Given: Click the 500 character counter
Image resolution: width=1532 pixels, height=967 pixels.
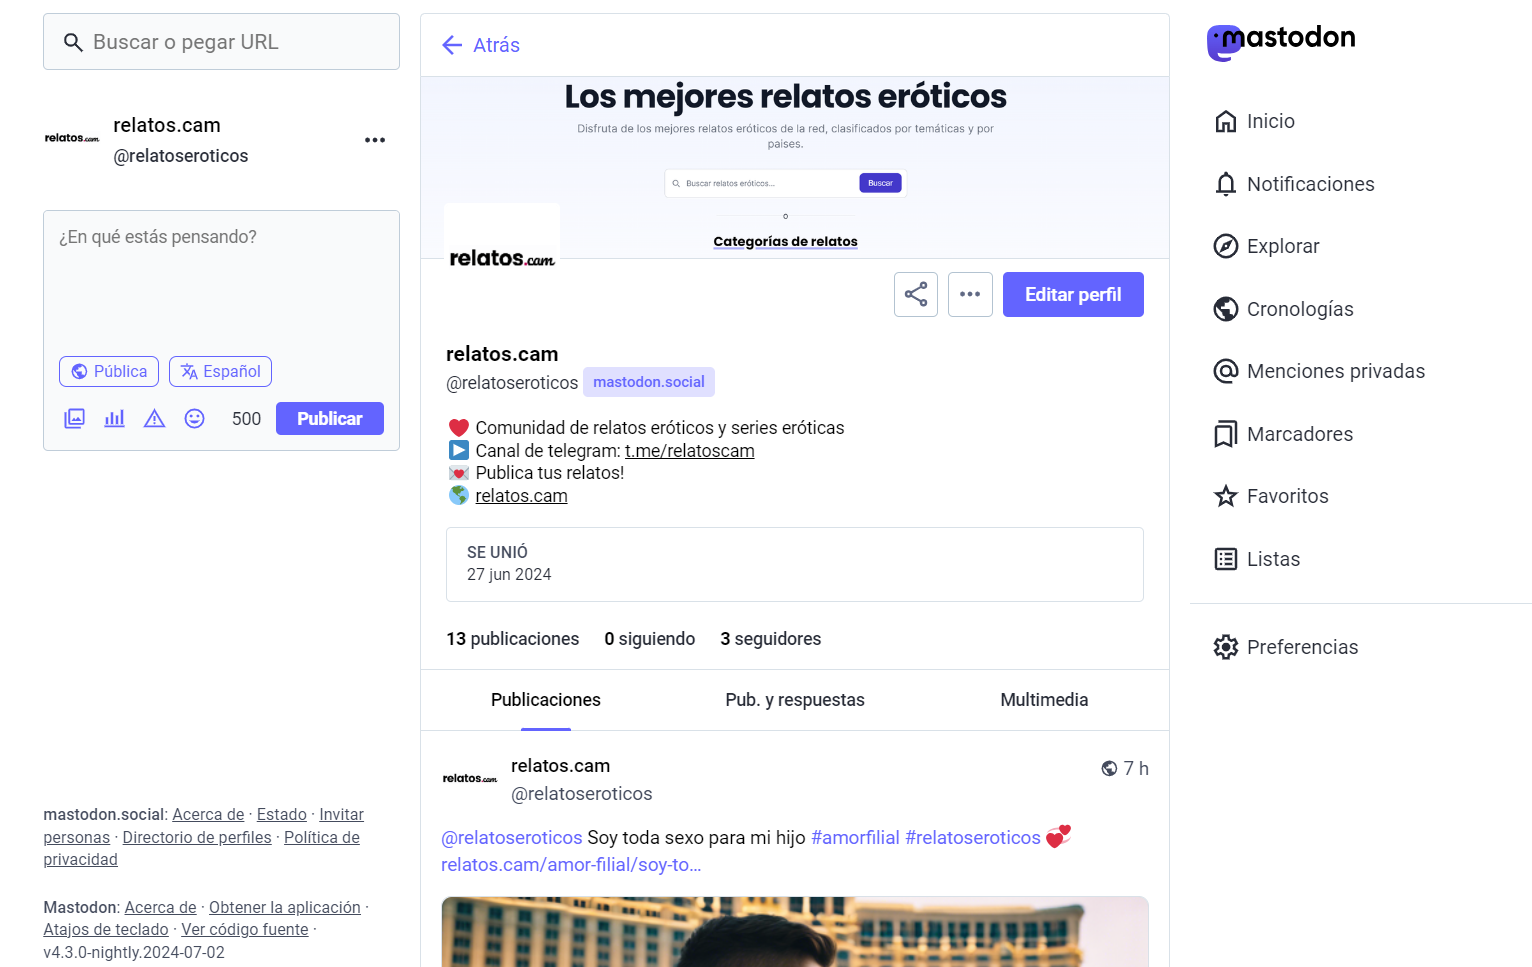Looking at the screenshot, I should click(x=246, y=419).
